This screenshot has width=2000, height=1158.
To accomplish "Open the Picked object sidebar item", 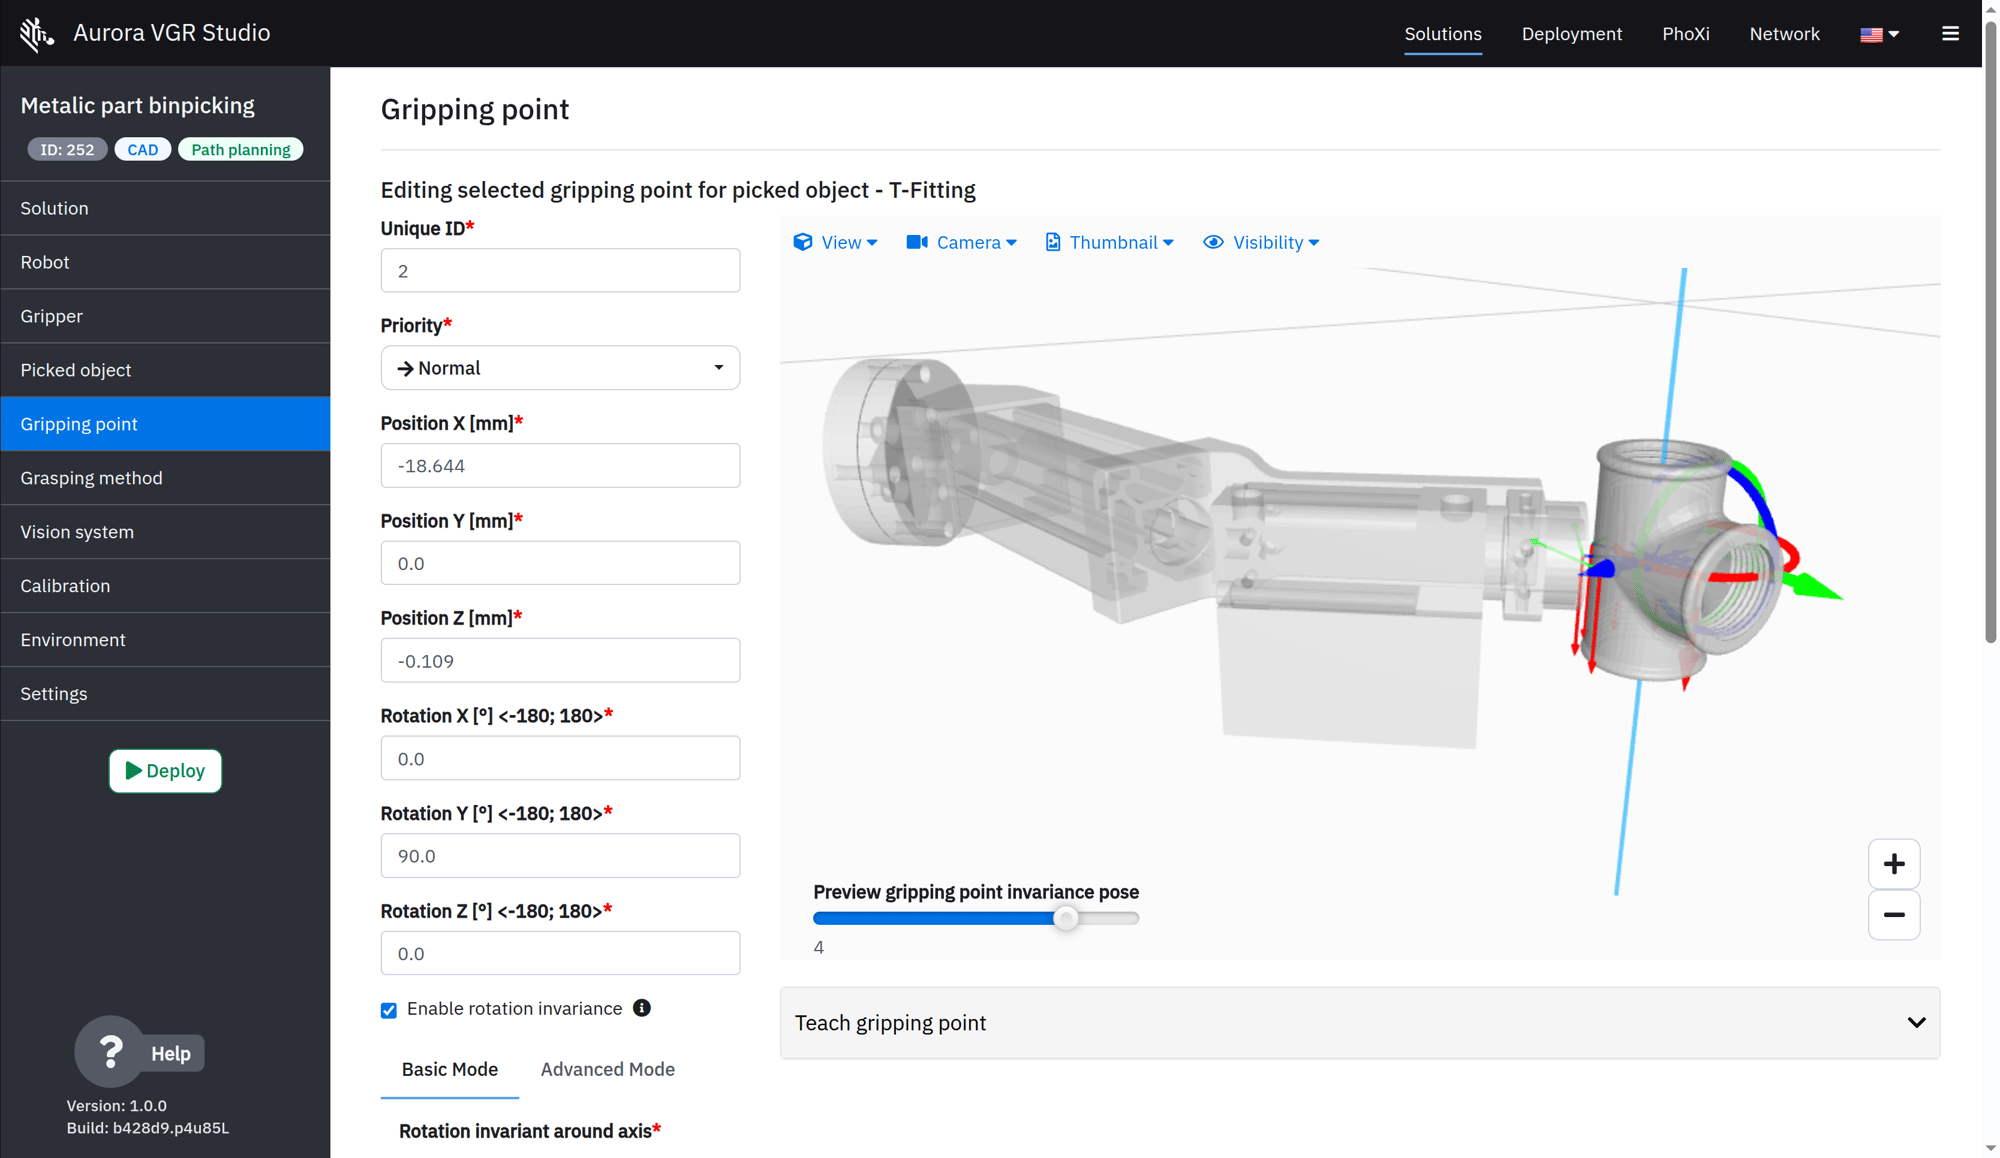I will tap(165, 370).
